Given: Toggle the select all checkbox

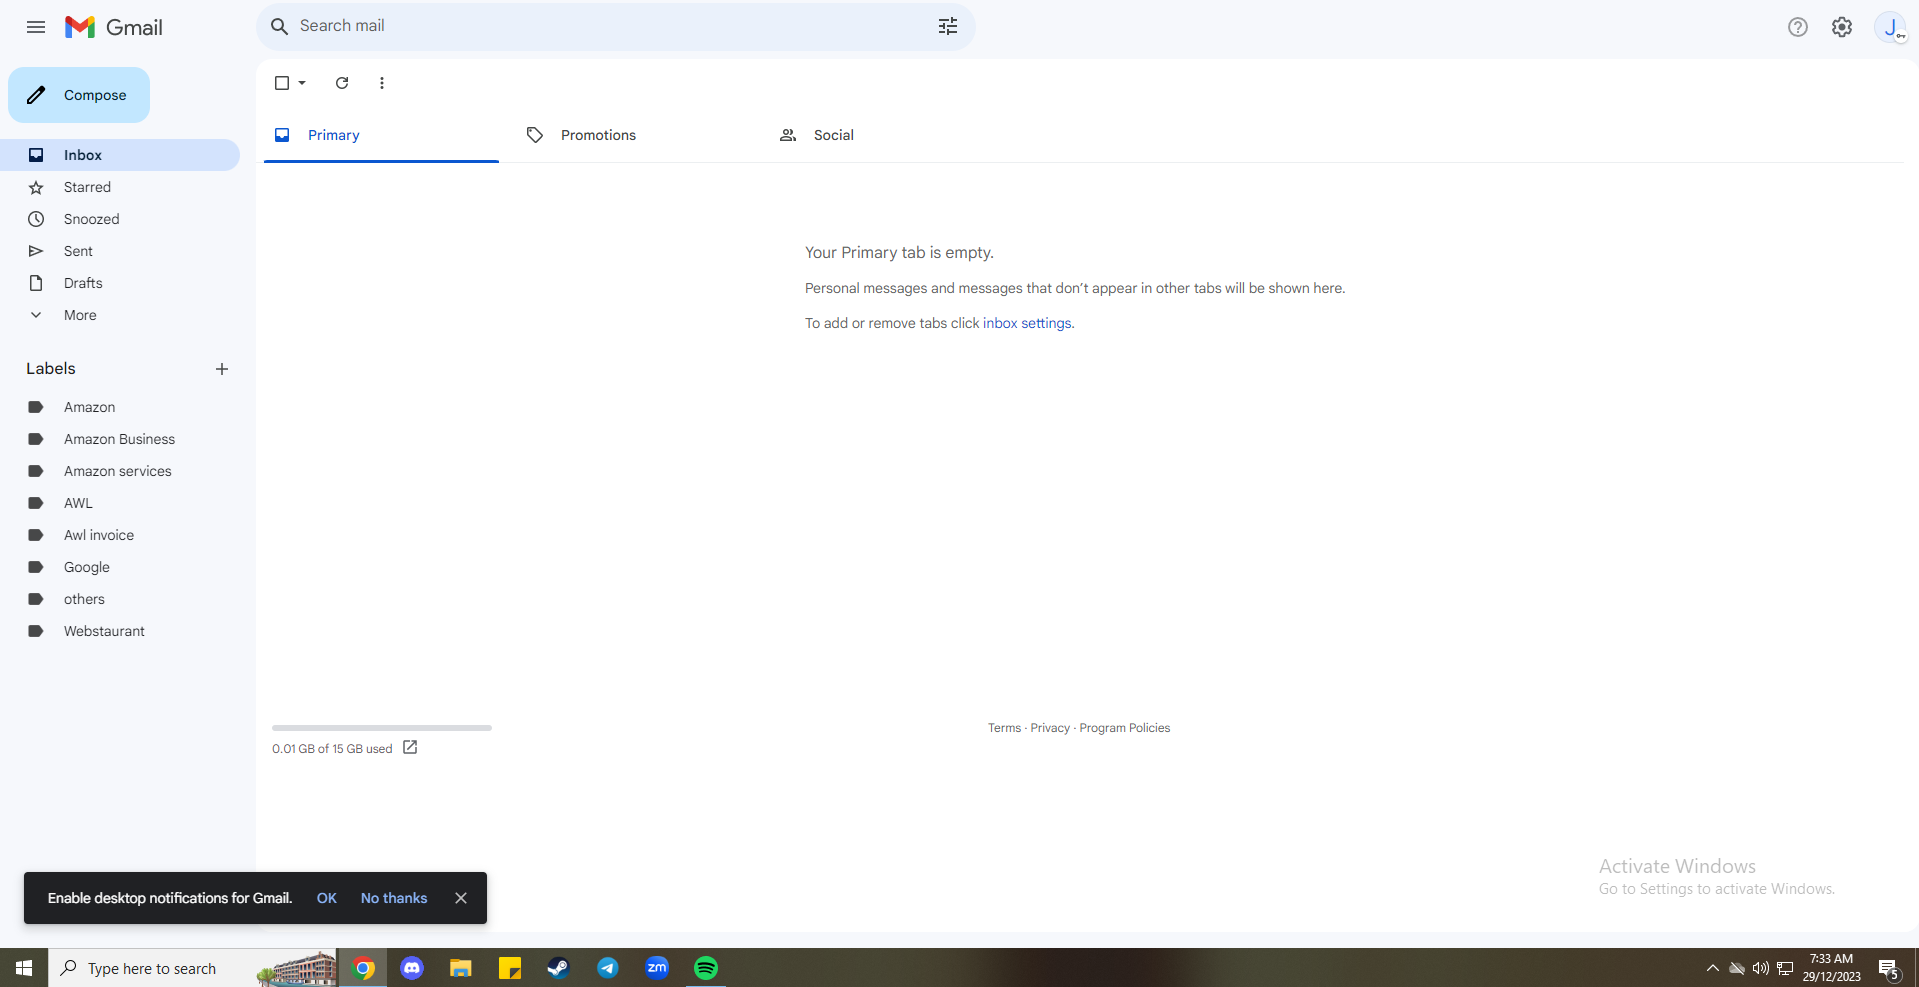Looking at the screenshot, I should click(282, 83).
